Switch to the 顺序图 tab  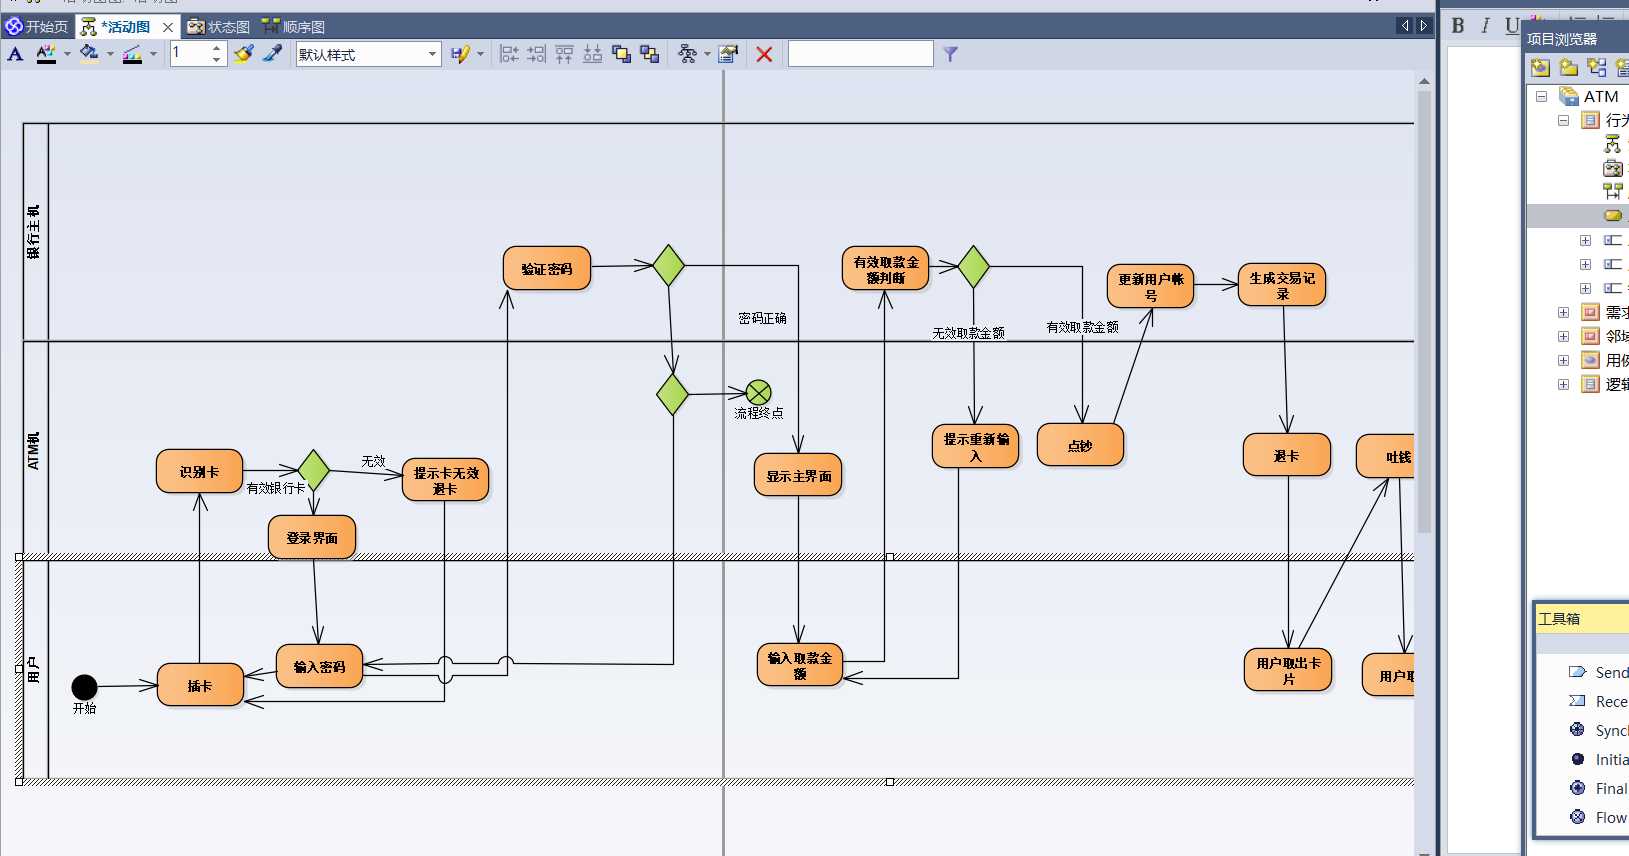pyautogui.click(x=294, y=27)
